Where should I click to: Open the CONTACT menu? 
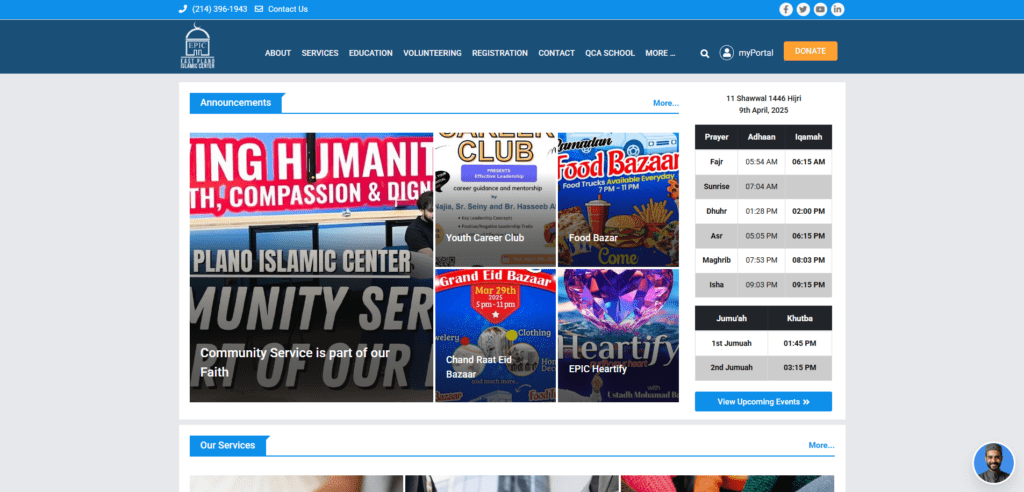(x=556, y=53)
